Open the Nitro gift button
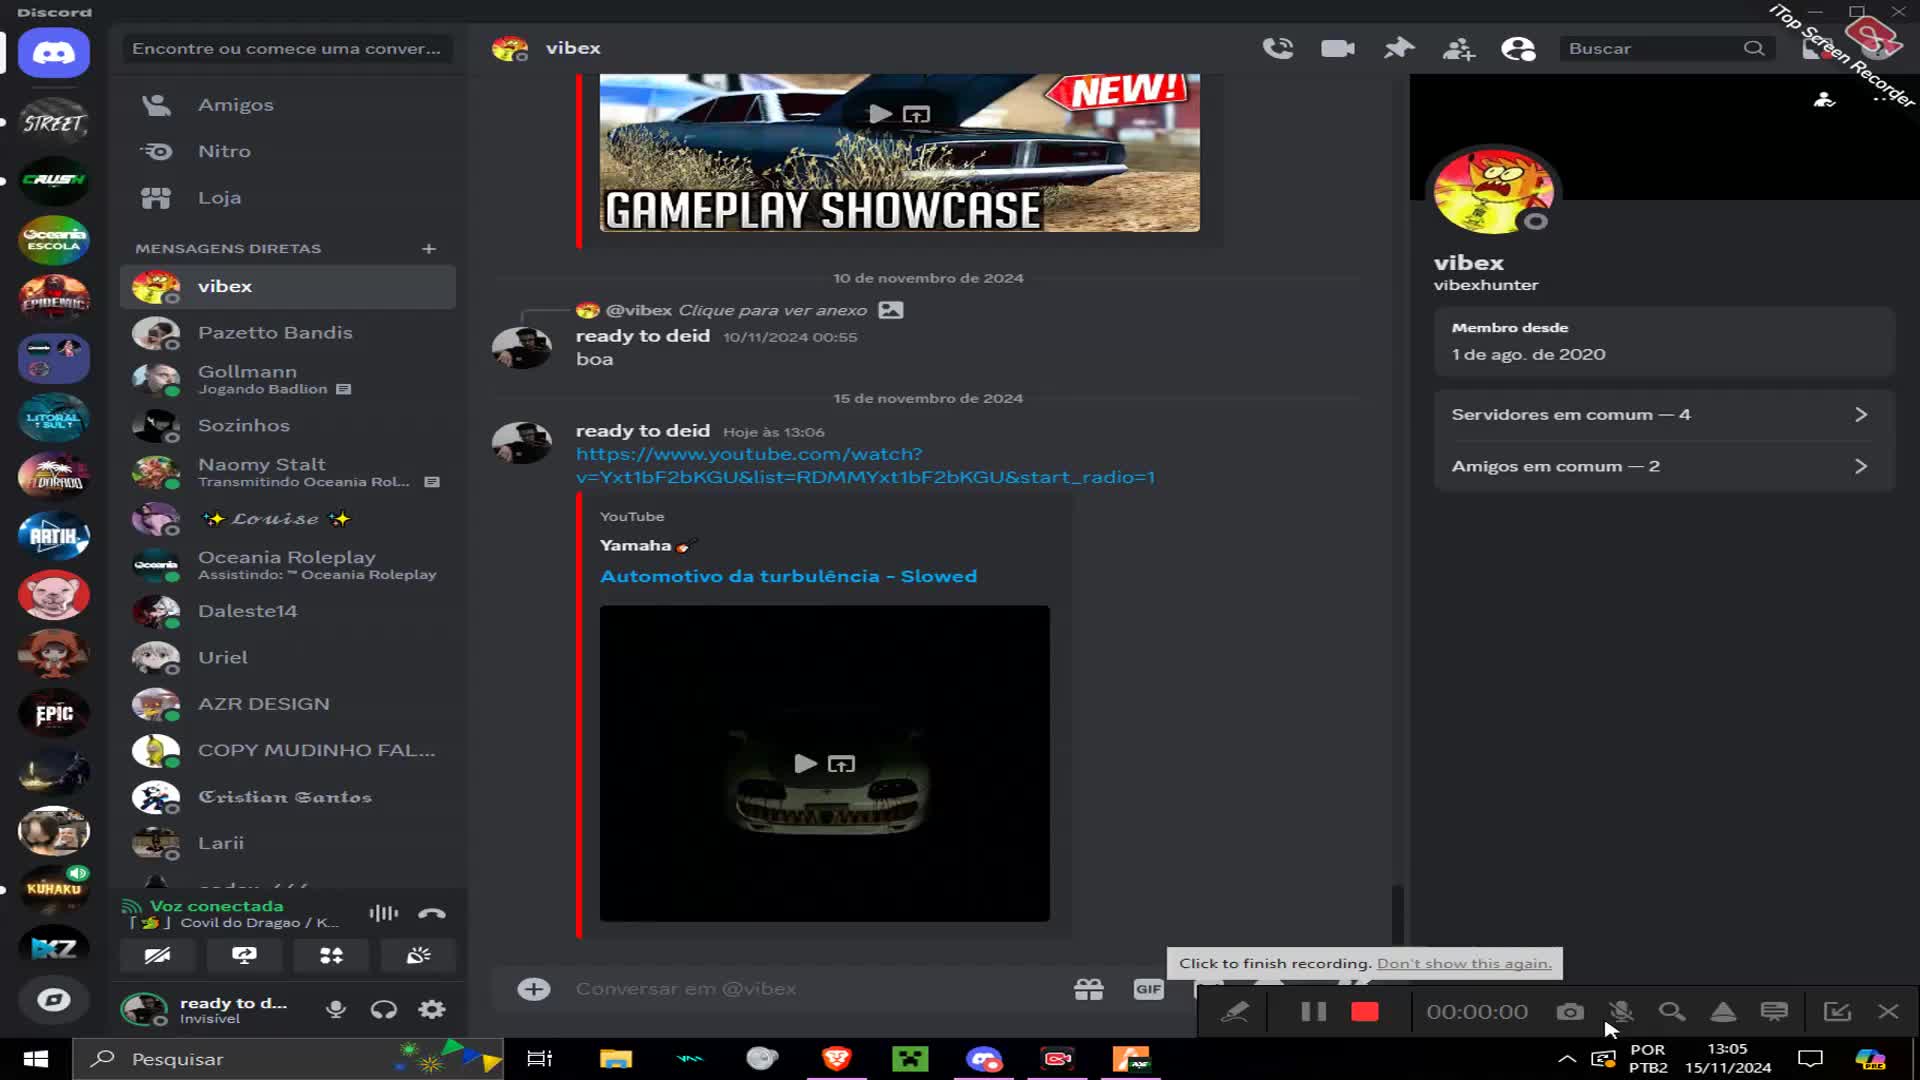Screen dimensions: 1920x1080 tap(1088, 989)
